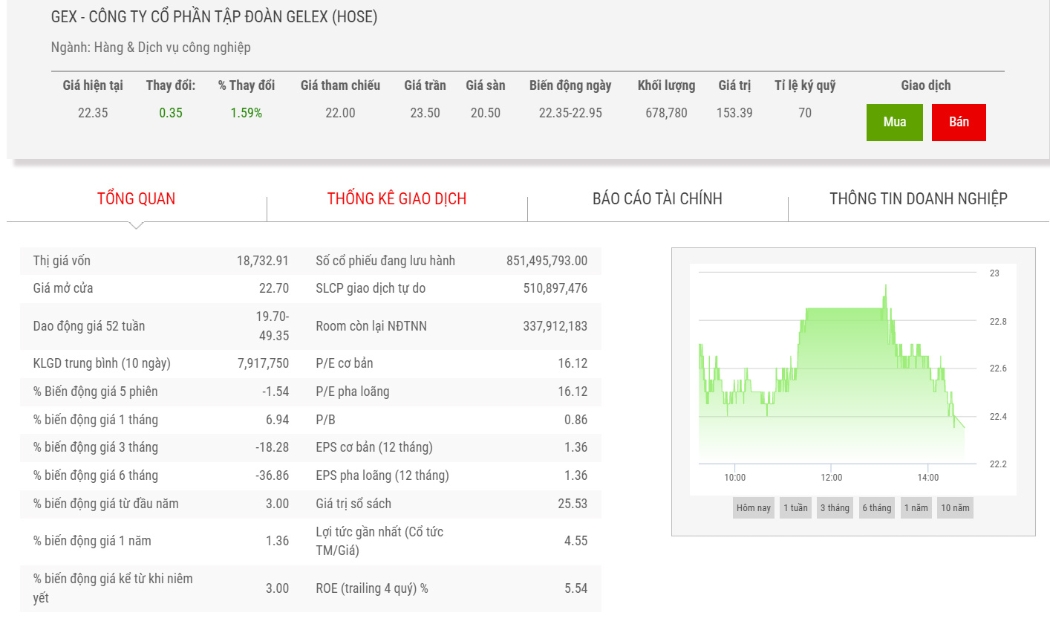This screenshot has height=630, width=1050.
Task: Click the average volume value 7,917,750
Action: [x=263, y=364]
